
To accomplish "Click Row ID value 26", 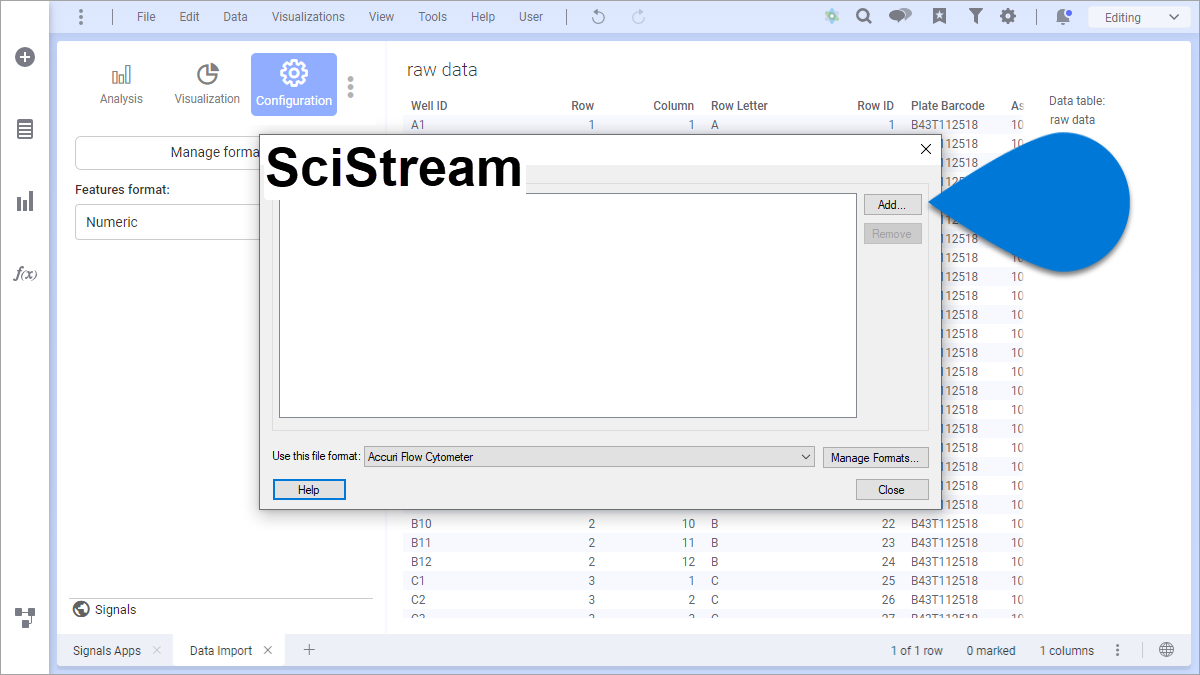I will (x=889, y=599).
